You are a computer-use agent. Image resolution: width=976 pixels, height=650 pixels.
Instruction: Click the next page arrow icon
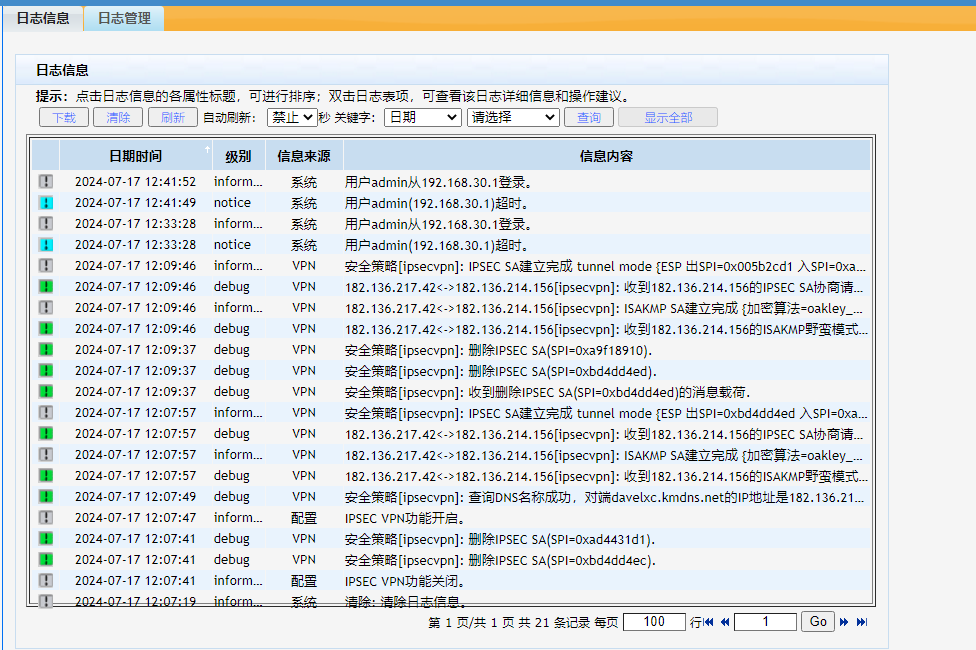pyautogui.click(x=844, y=622)
